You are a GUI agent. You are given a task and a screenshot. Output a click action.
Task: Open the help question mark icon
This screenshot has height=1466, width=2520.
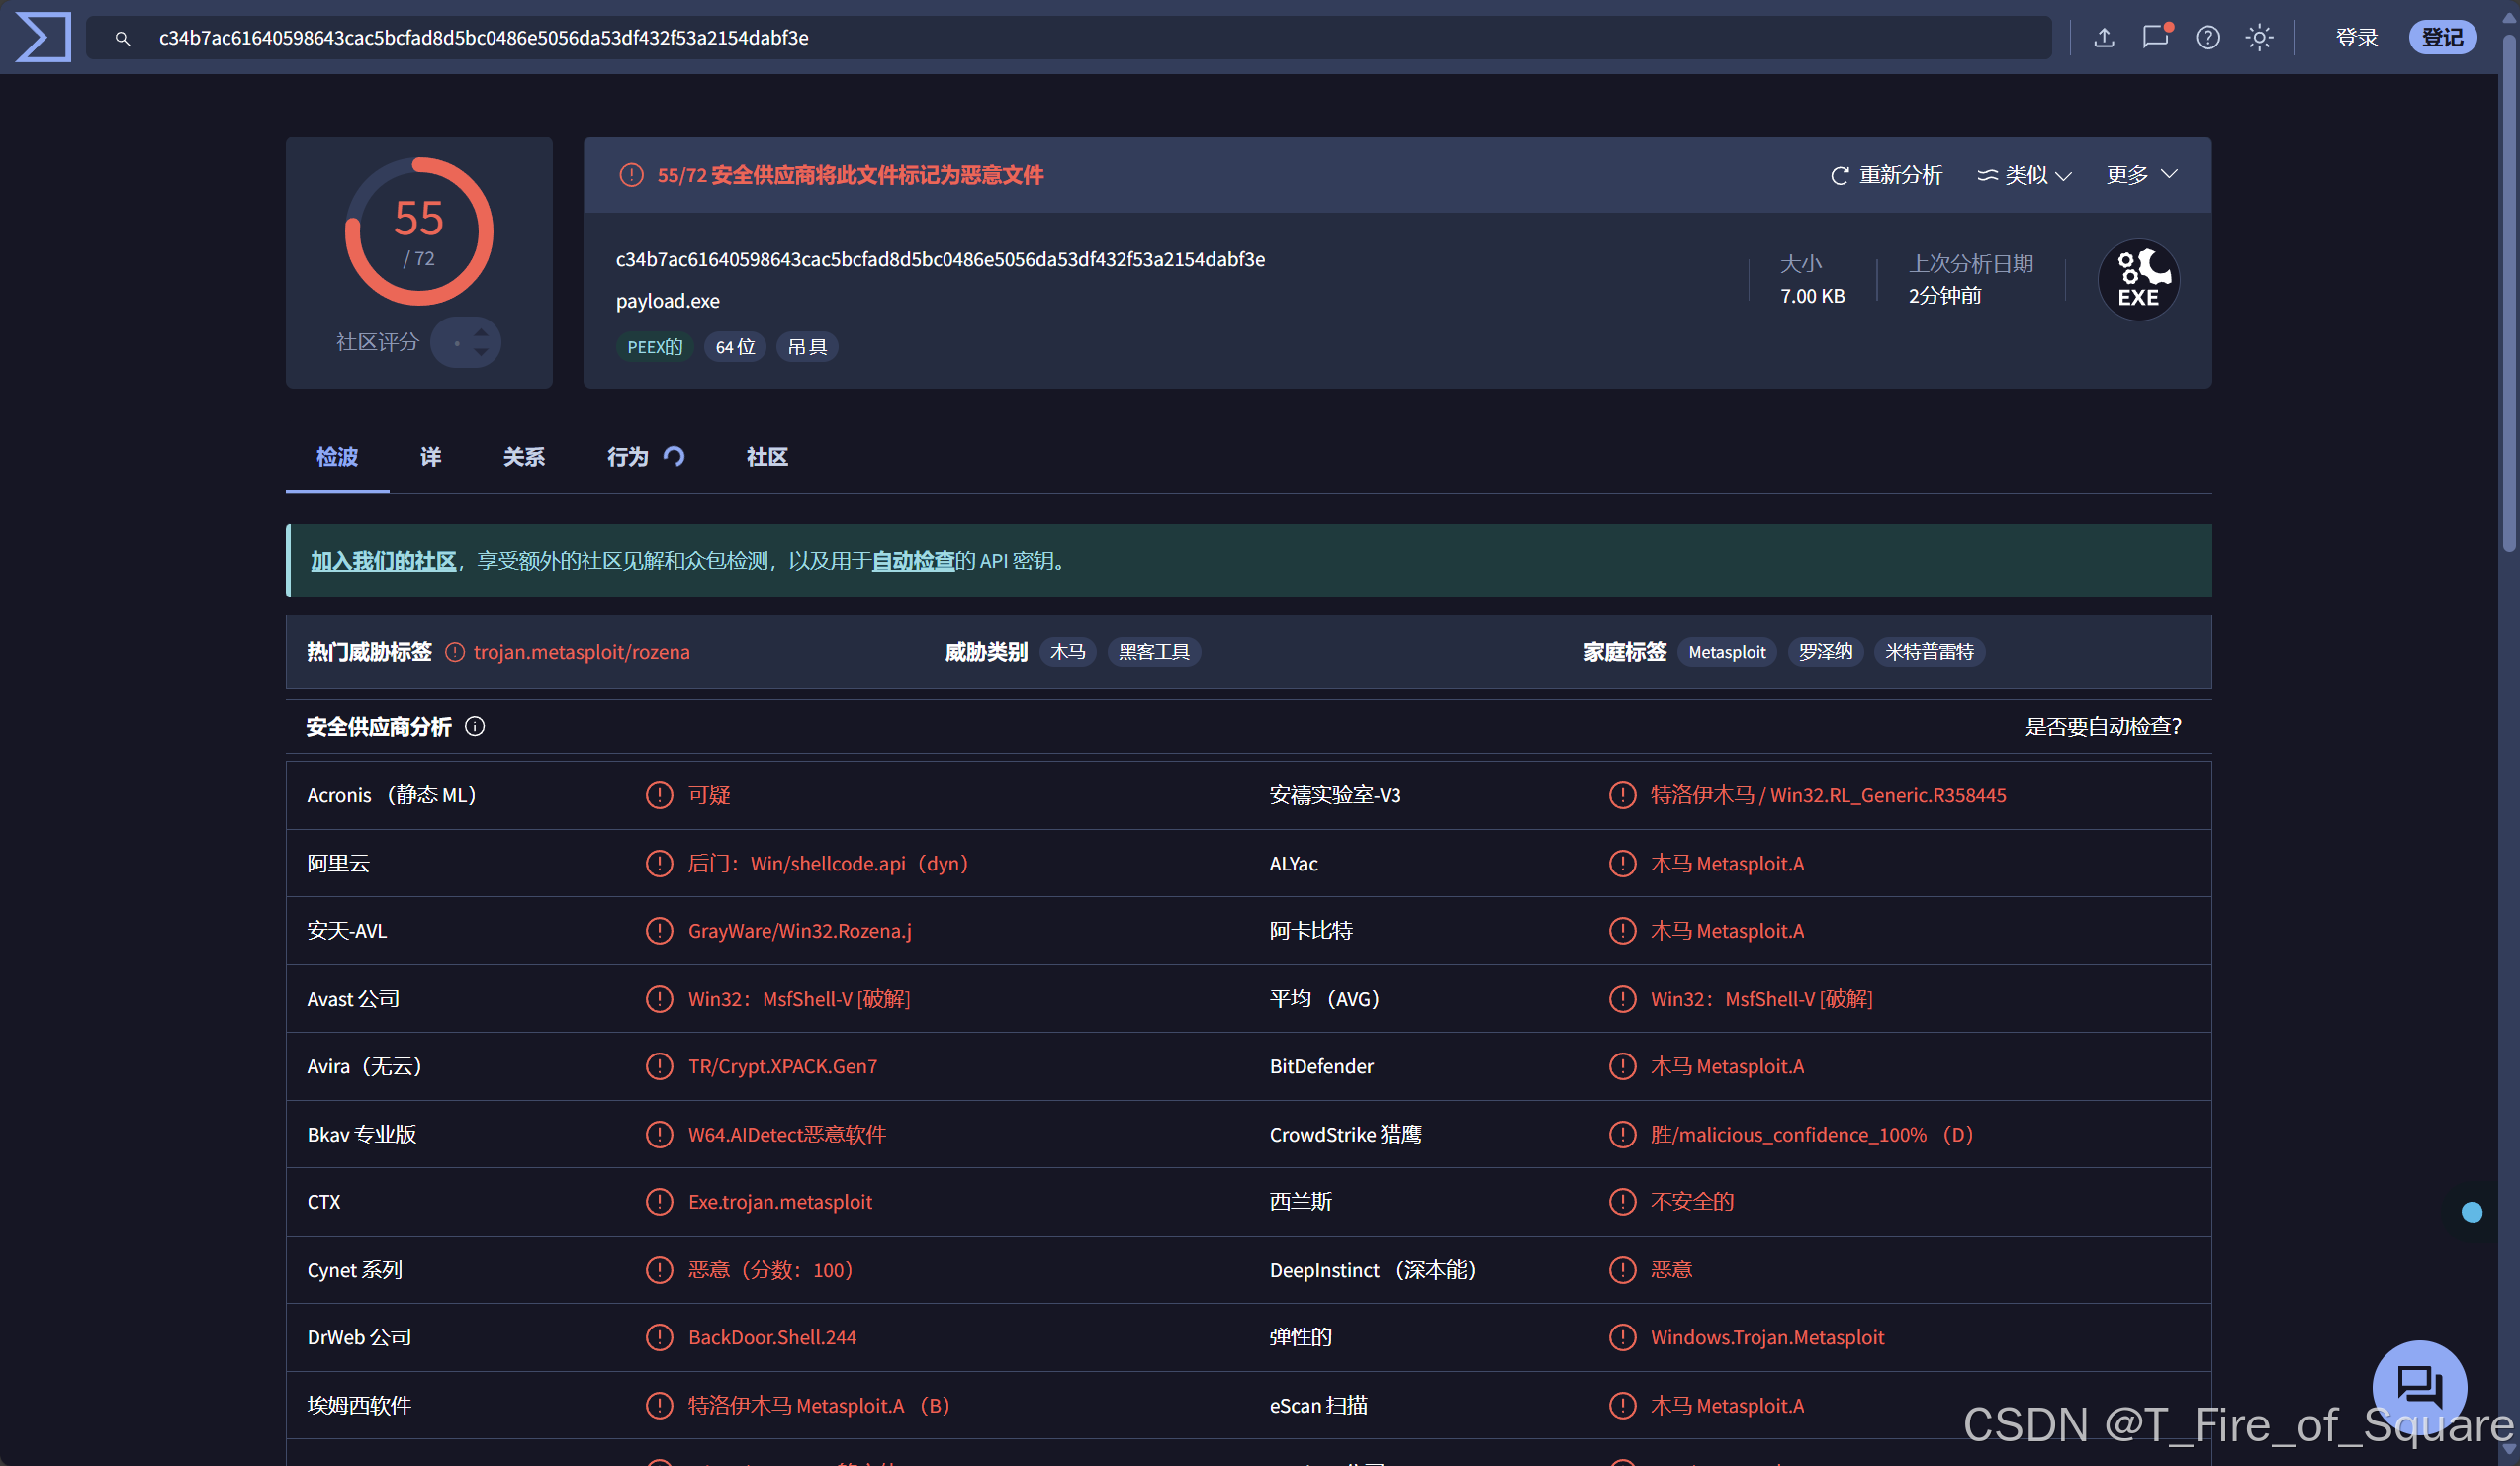tap(2207, 38)
